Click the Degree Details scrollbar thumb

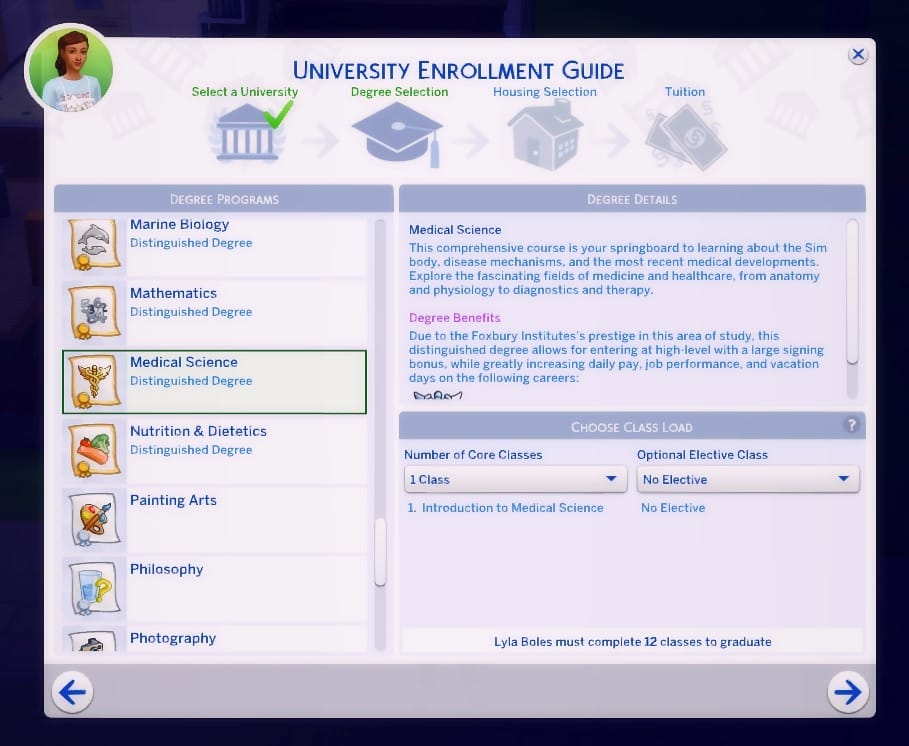[852, 292]
